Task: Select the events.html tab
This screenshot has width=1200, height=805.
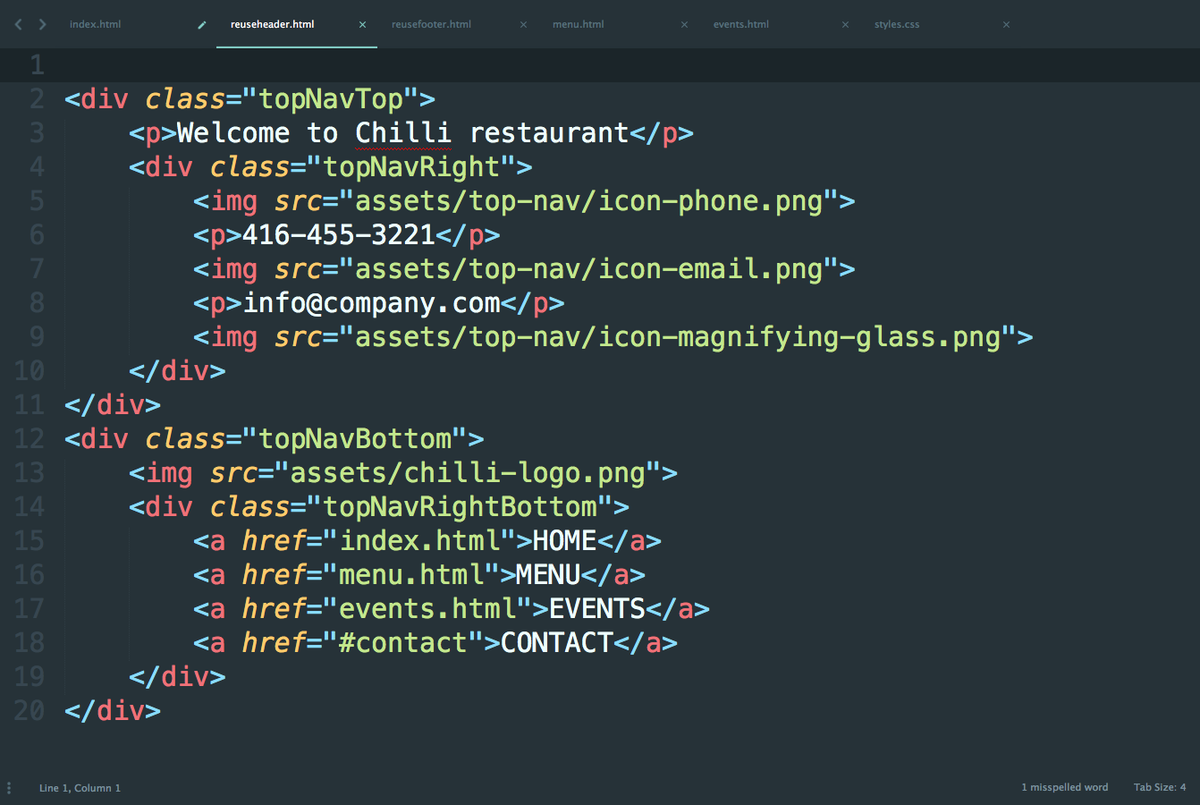Action: 741,24
